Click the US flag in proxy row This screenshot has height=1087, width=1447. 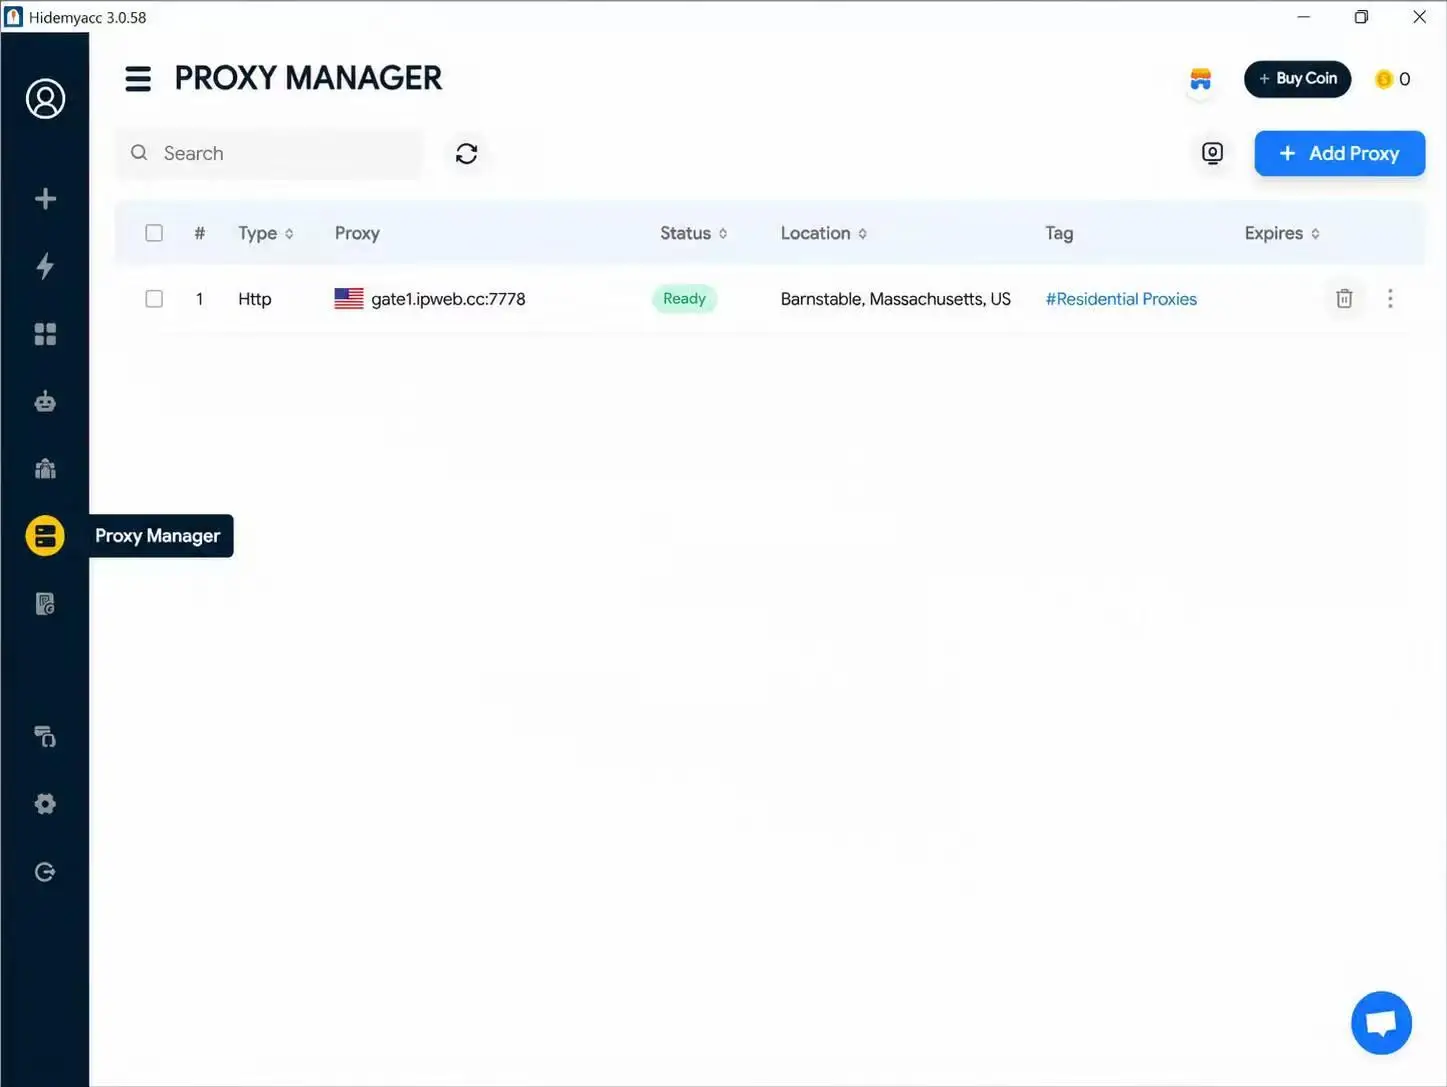pos(349,298)
